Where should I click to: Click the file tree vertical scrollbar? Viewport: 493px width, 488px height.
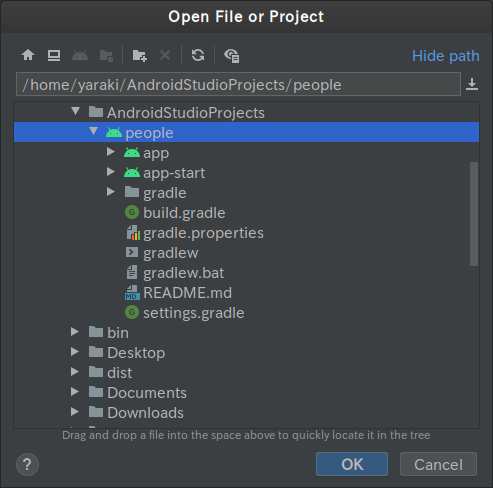pyautogui.click(x=474, y=214)
